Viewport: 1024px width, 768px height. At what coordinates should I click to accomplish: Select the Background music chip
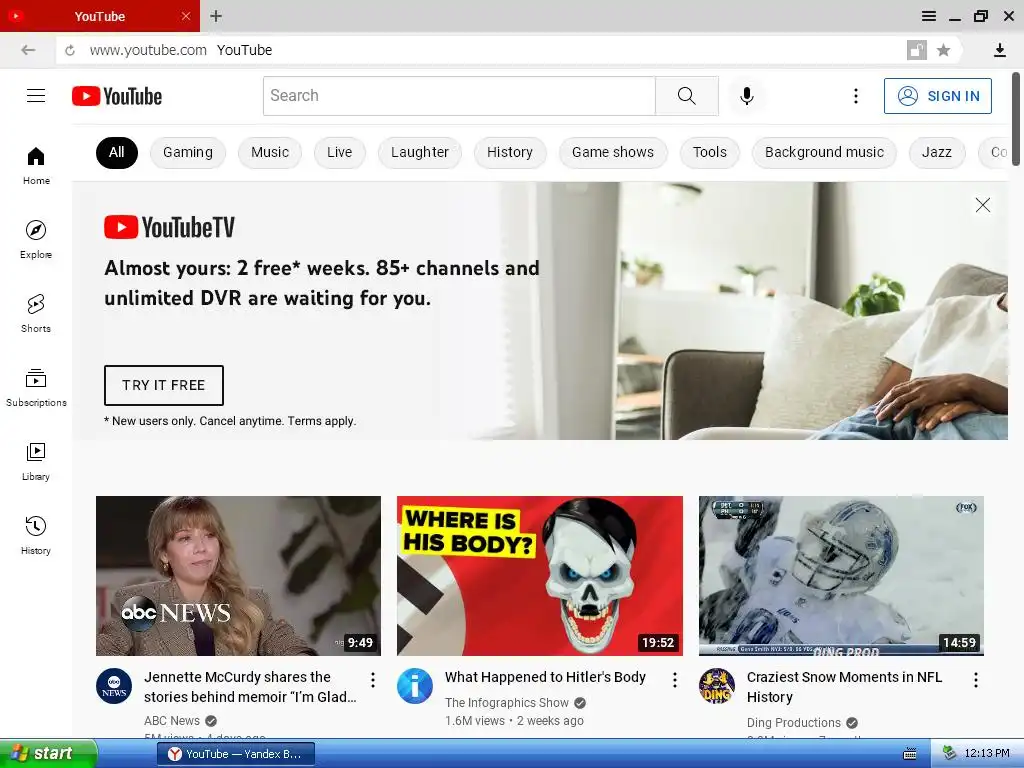pos(824,153)
